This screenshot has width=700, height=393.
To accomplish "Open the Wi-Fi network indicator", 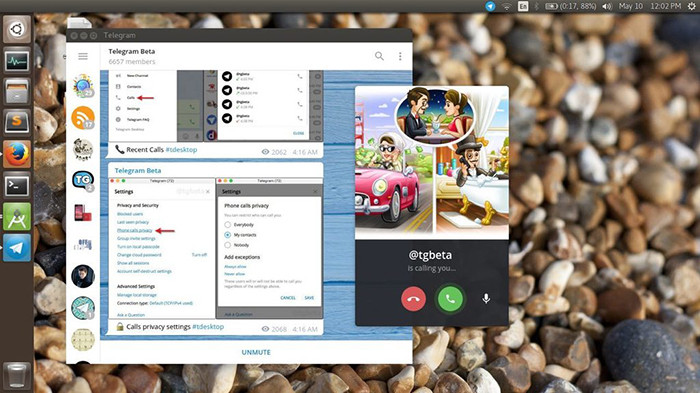I will (506, 6).
